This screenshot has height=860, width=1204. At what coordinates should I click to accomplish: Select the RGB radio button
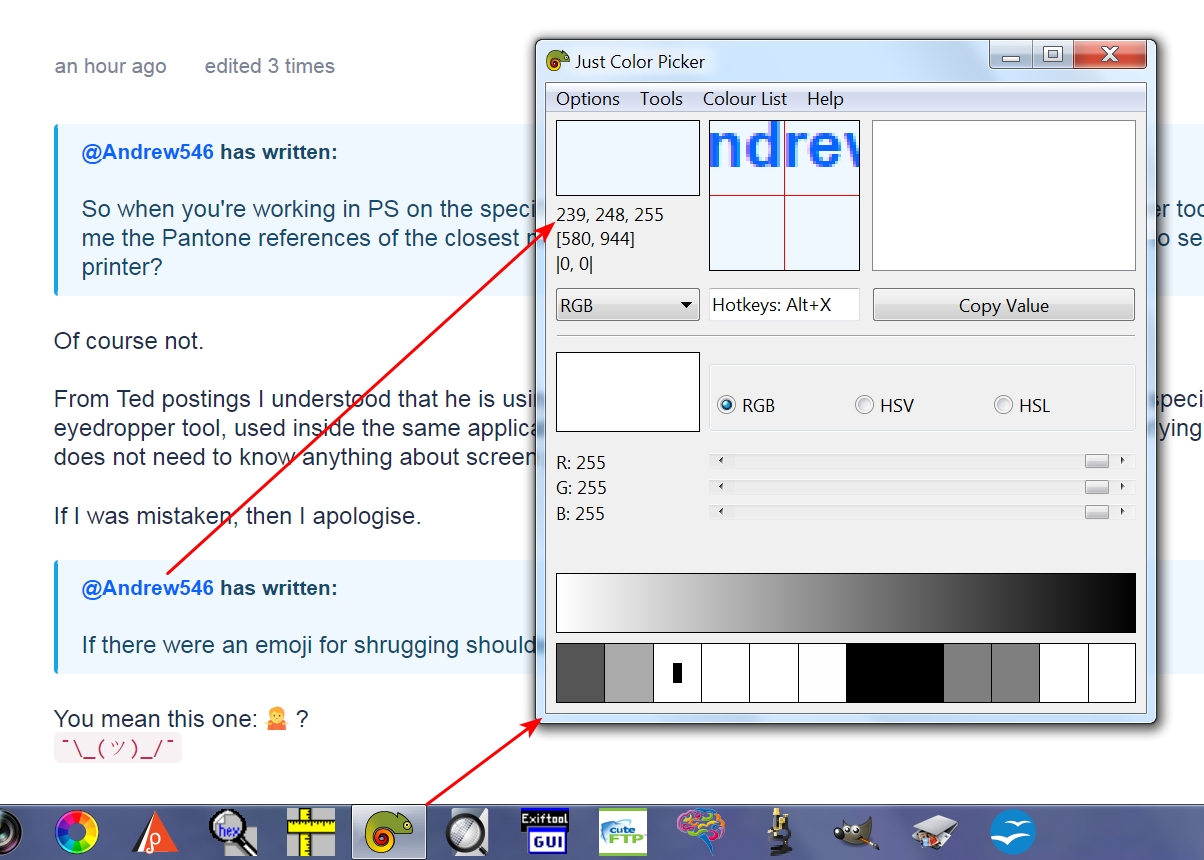(727, 405)
